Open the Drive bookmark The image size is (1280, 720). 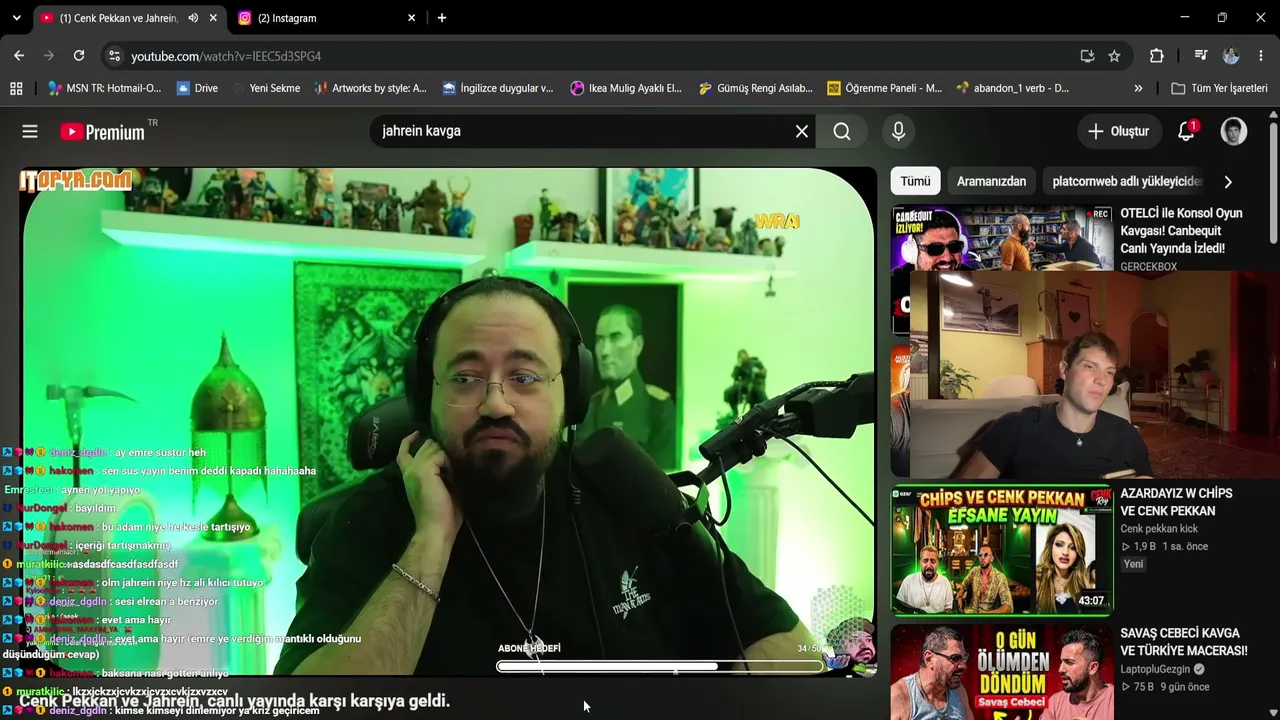(x=197, y=88)
